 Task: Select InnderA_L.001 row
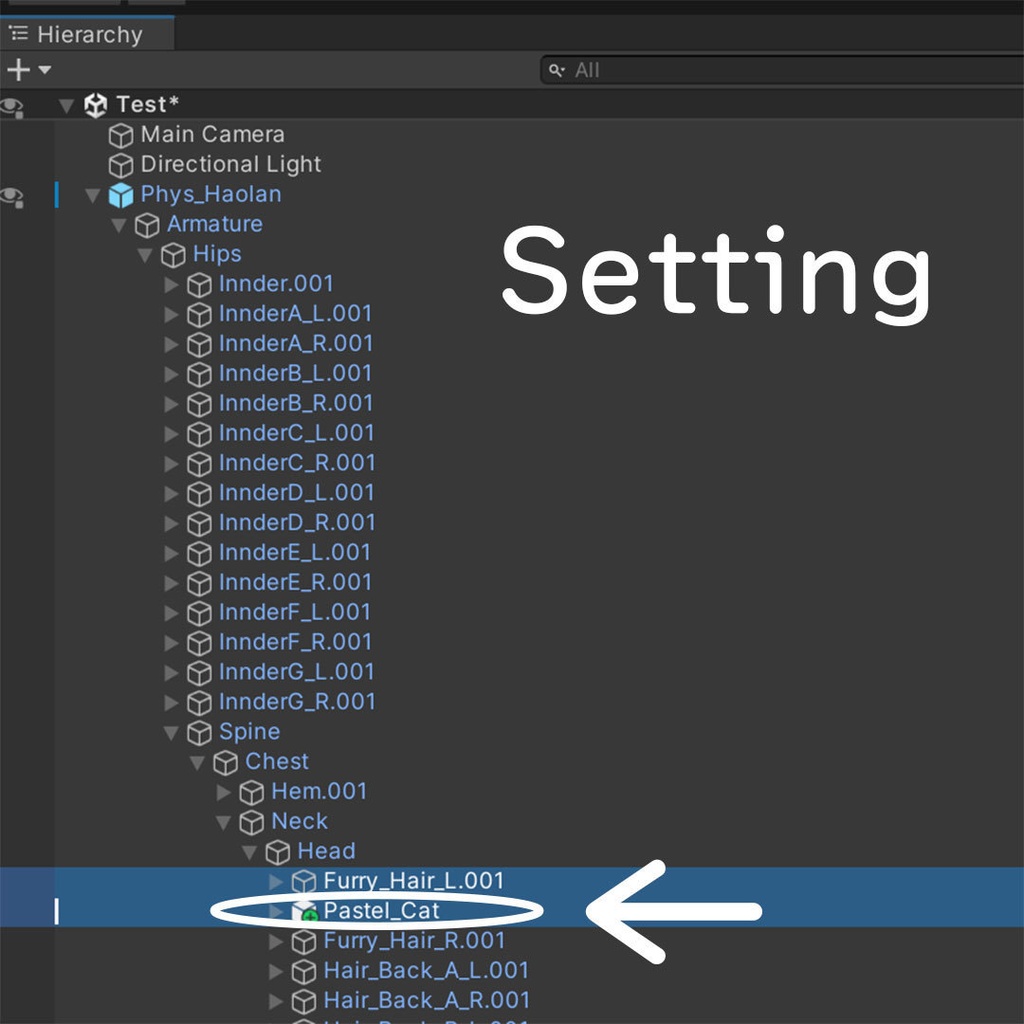coord(295,314)
